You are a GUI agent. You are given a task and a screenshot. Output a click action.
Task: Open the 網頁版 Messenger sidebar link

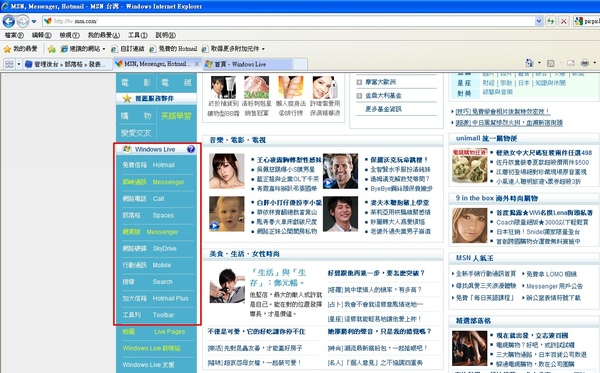coord(150,232)
